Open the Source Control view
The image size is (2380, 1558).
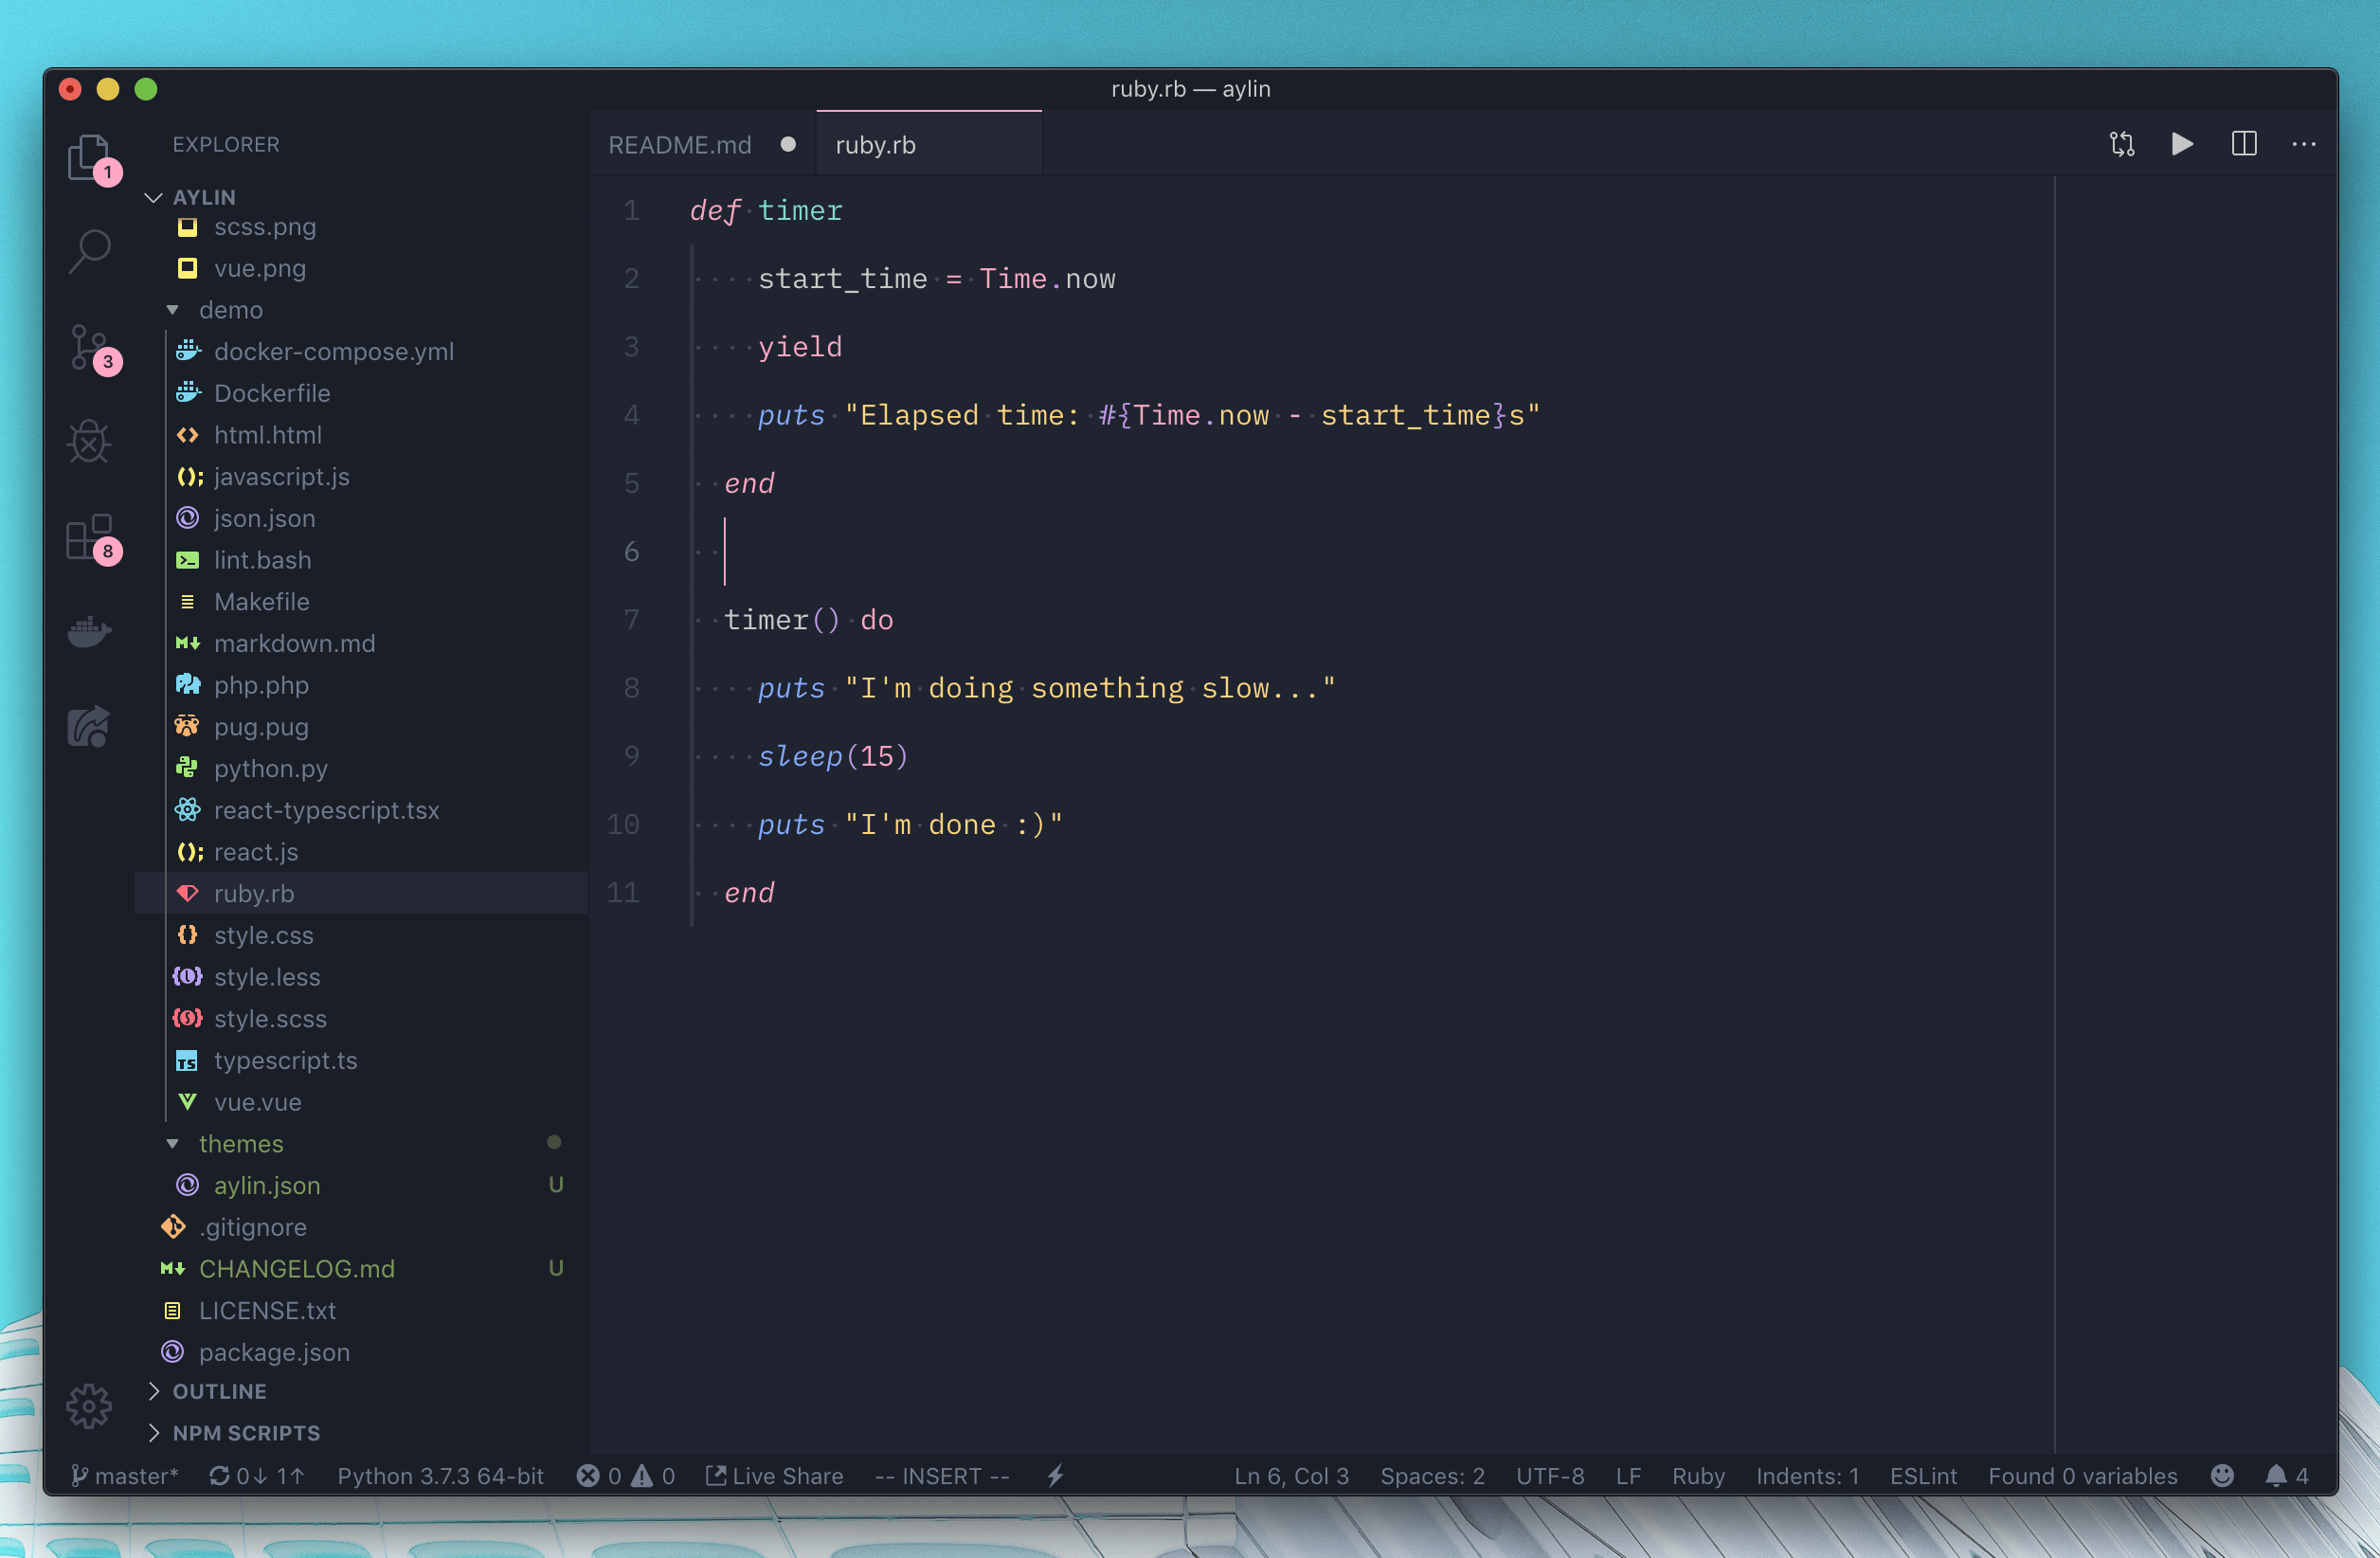click(89, 347)
